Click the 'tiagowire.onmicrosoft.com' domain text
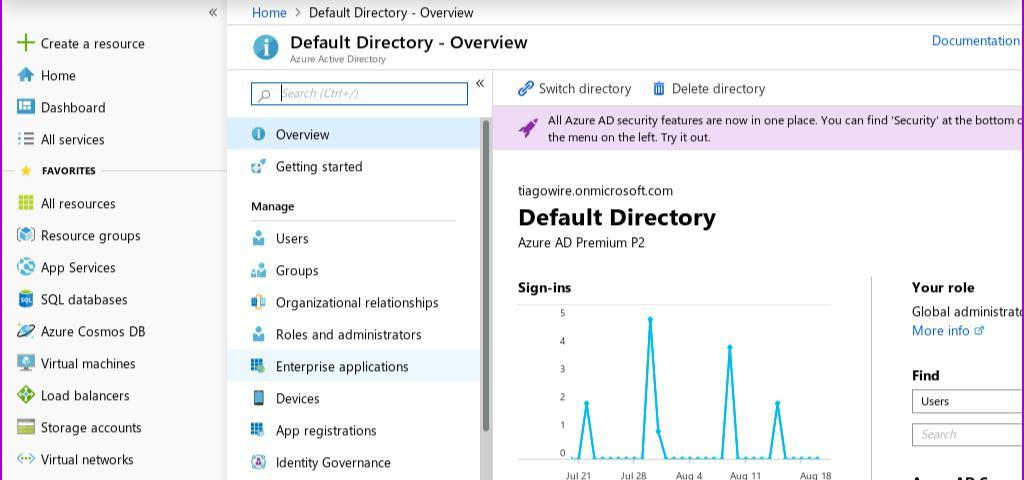1024x480 pixels. pos(595,191)
